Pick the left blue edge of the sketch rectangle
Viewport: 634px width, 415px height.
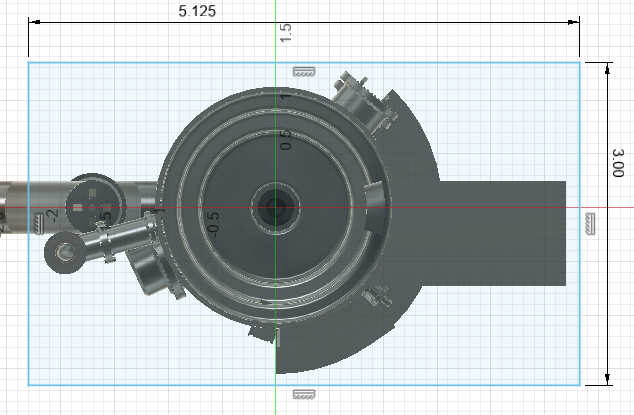(28, 320)
